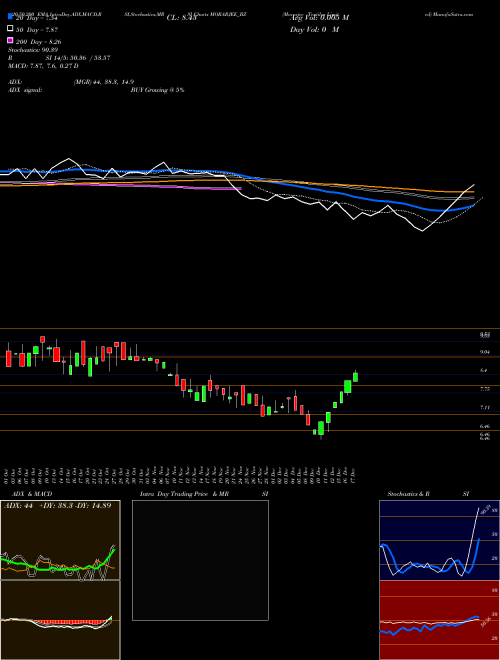Click the 'Avg Vol: 0.005 M' readout

tap(319, 18)
